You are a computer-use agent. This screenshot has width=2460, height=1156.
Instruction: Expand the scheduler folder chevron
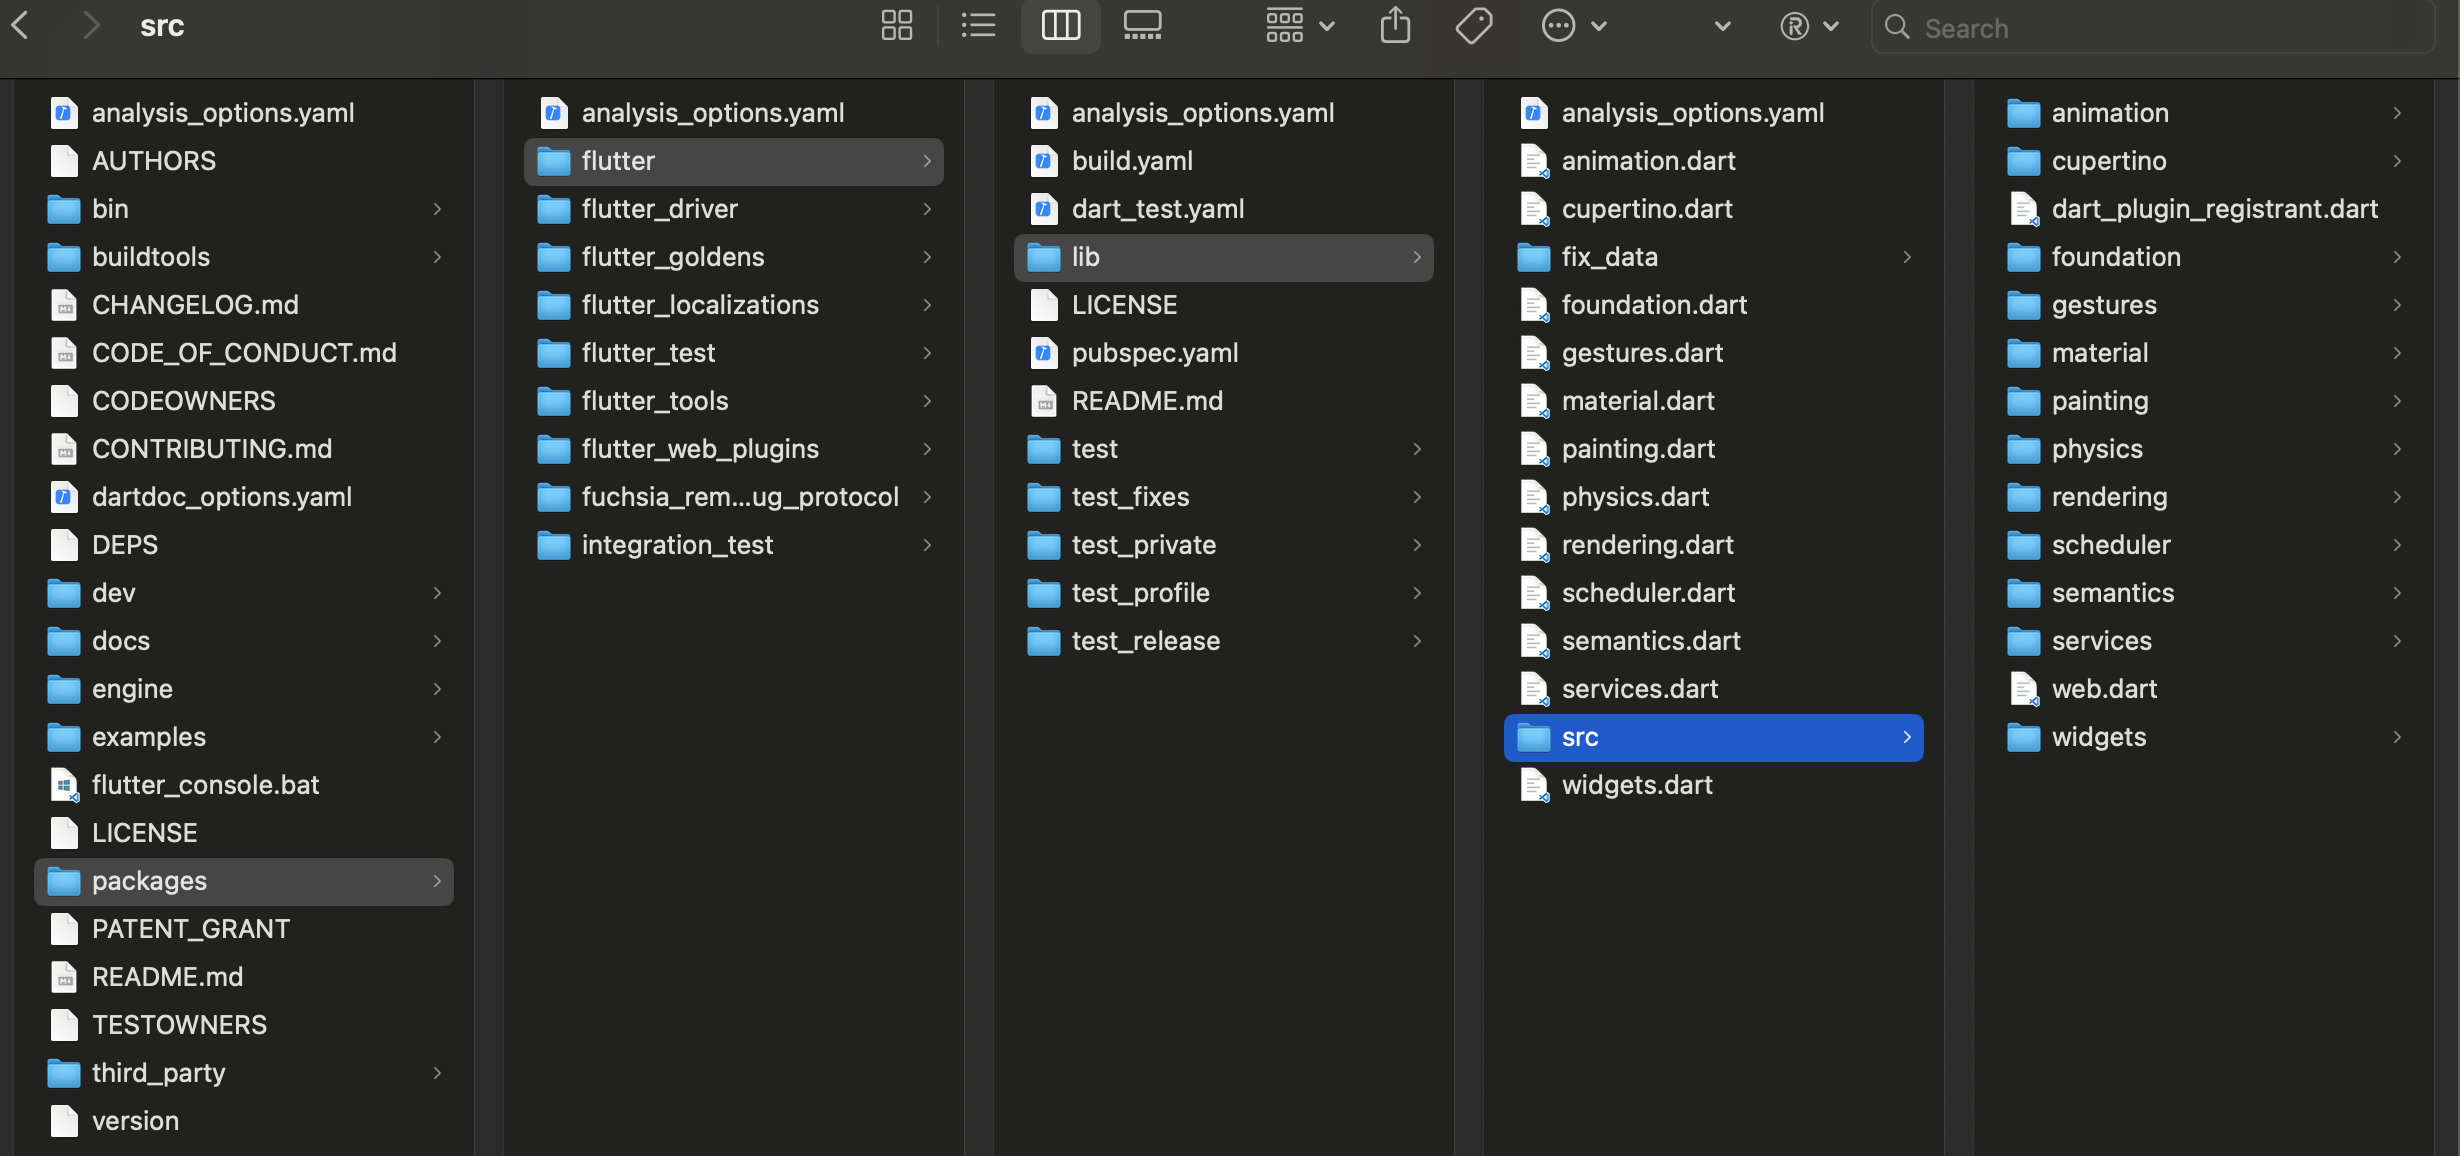pyautogui.click(x=2397, y=545)
